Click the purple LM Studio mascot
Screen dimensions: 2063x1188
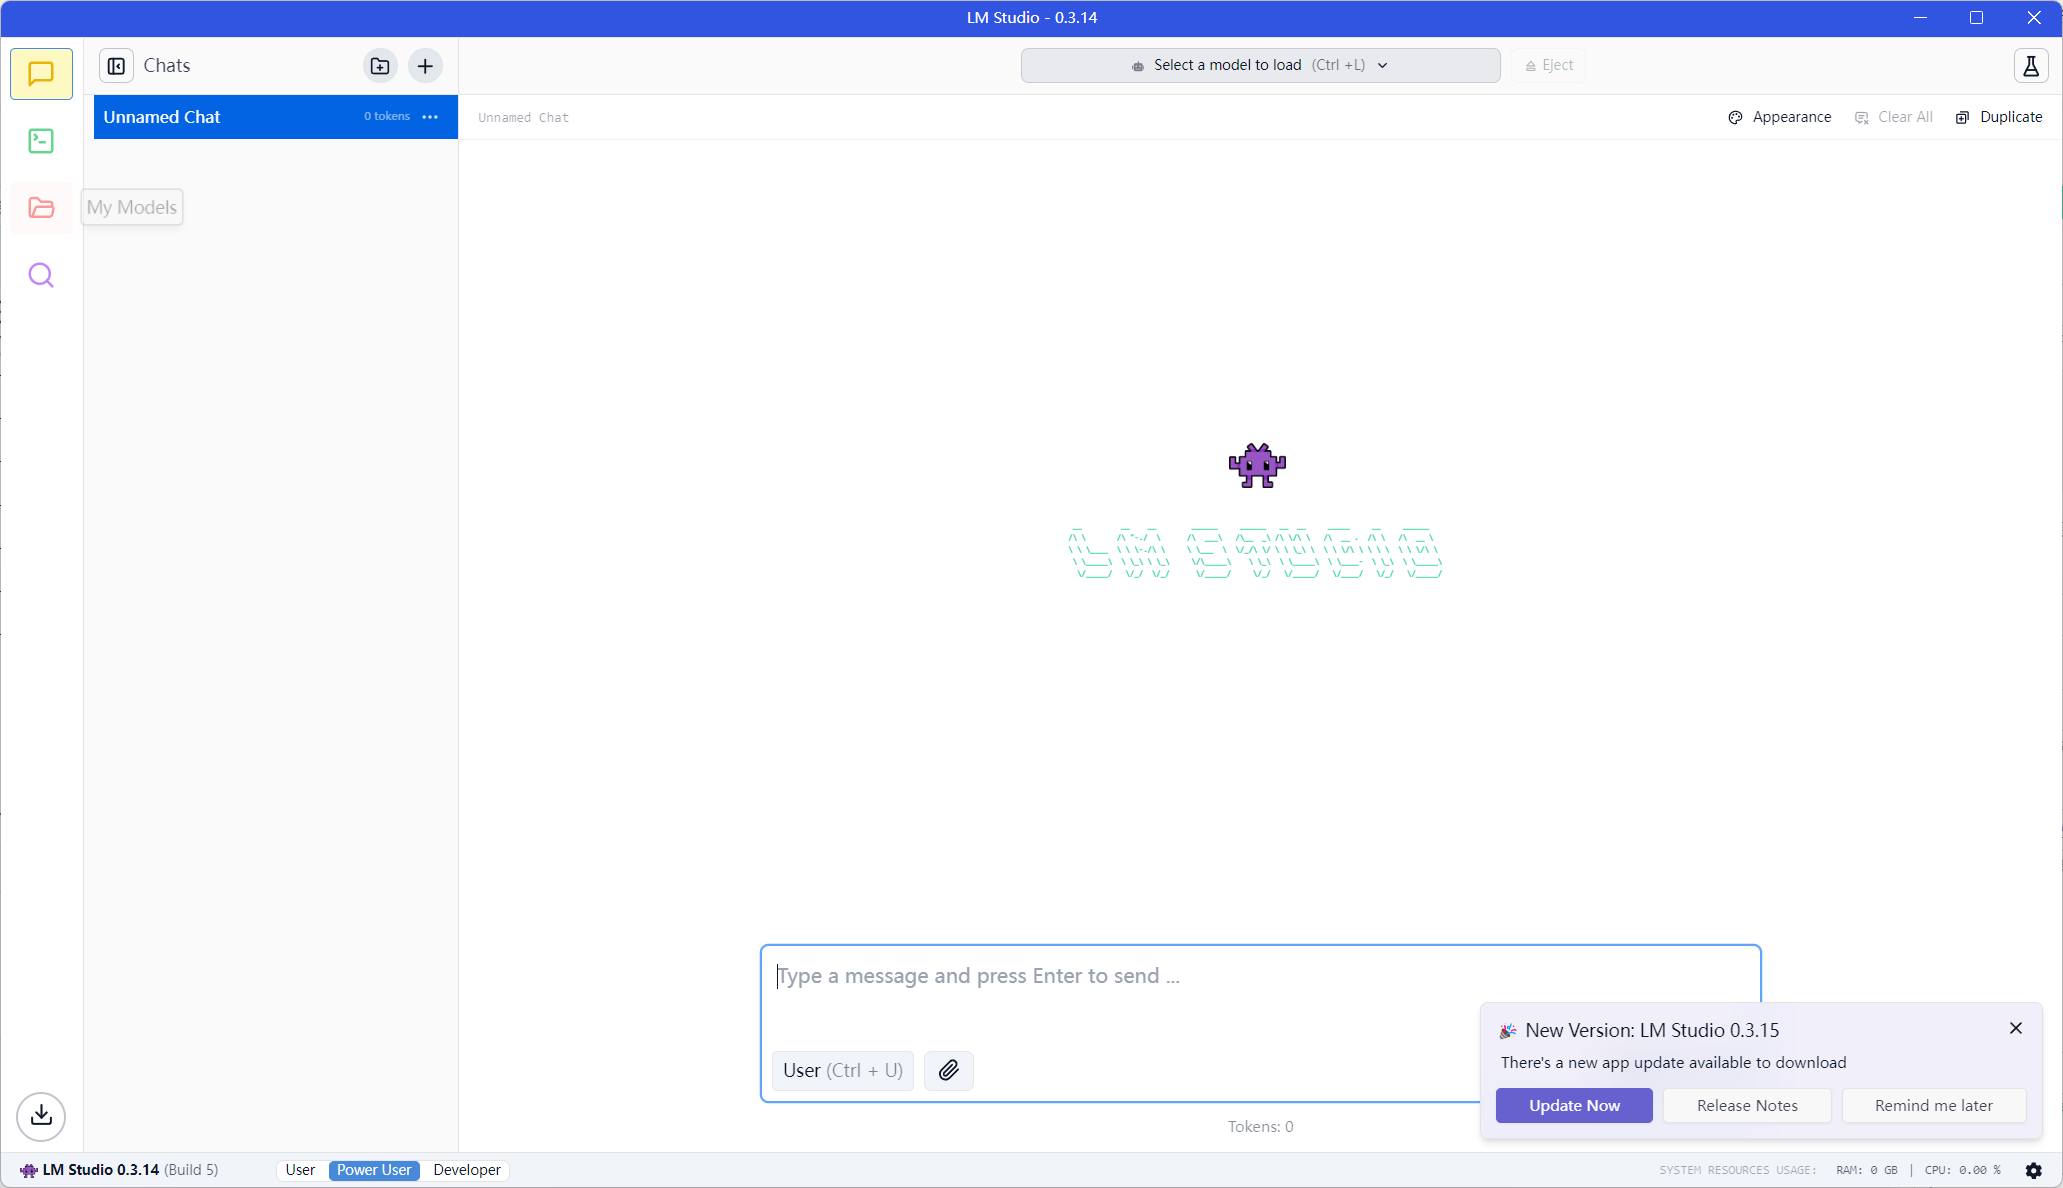[x=1257, y=465]
